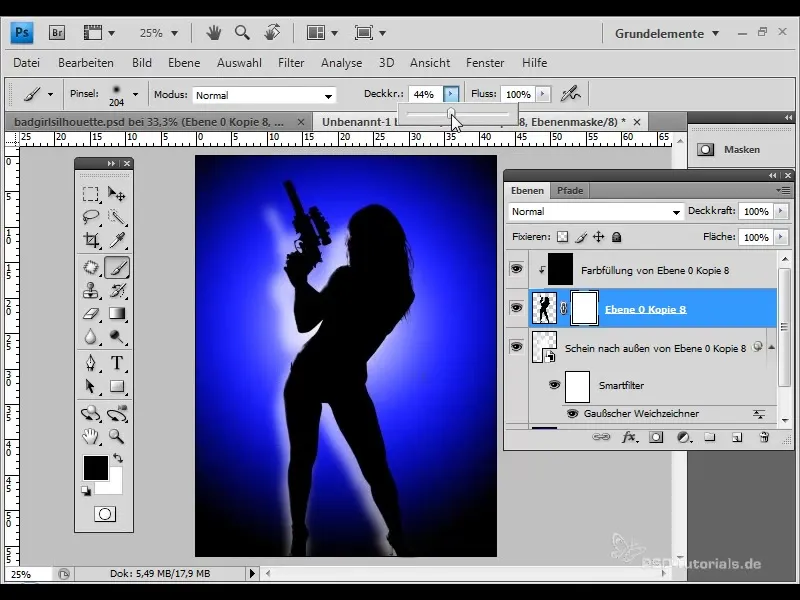Screen dimensions: 800x600
Task: Select the 3D Orbit camera tool
Action: click(117, 413)
